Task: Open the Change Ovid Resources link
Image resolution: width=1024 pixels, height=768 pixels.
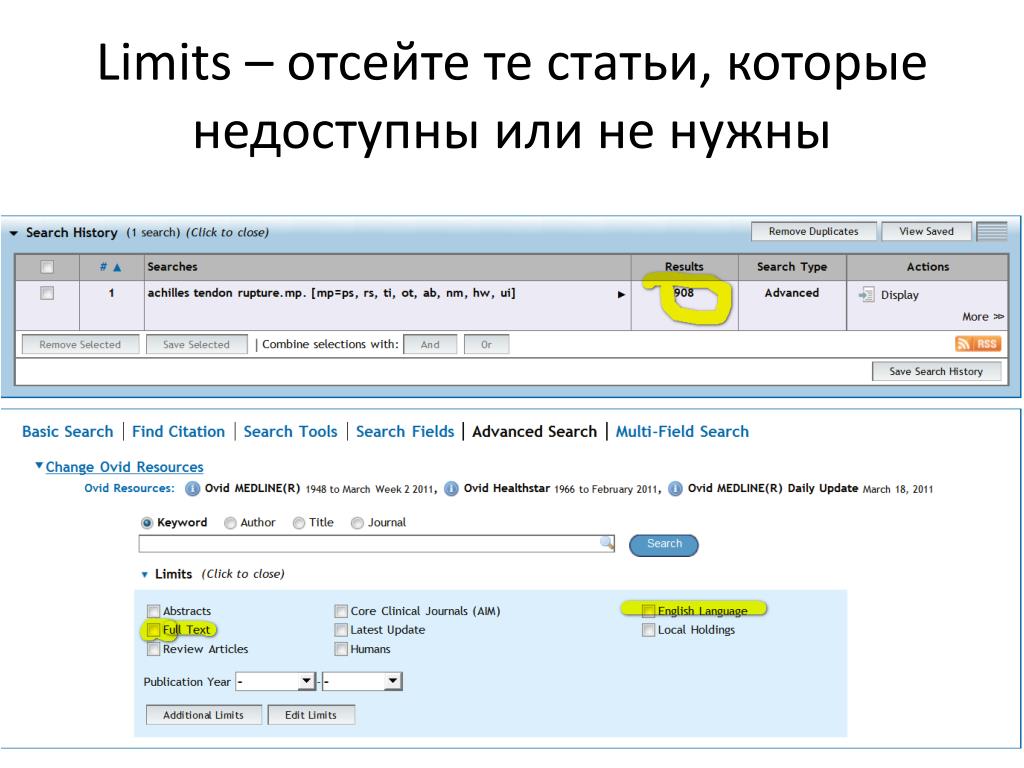Action: pos(125,467)
